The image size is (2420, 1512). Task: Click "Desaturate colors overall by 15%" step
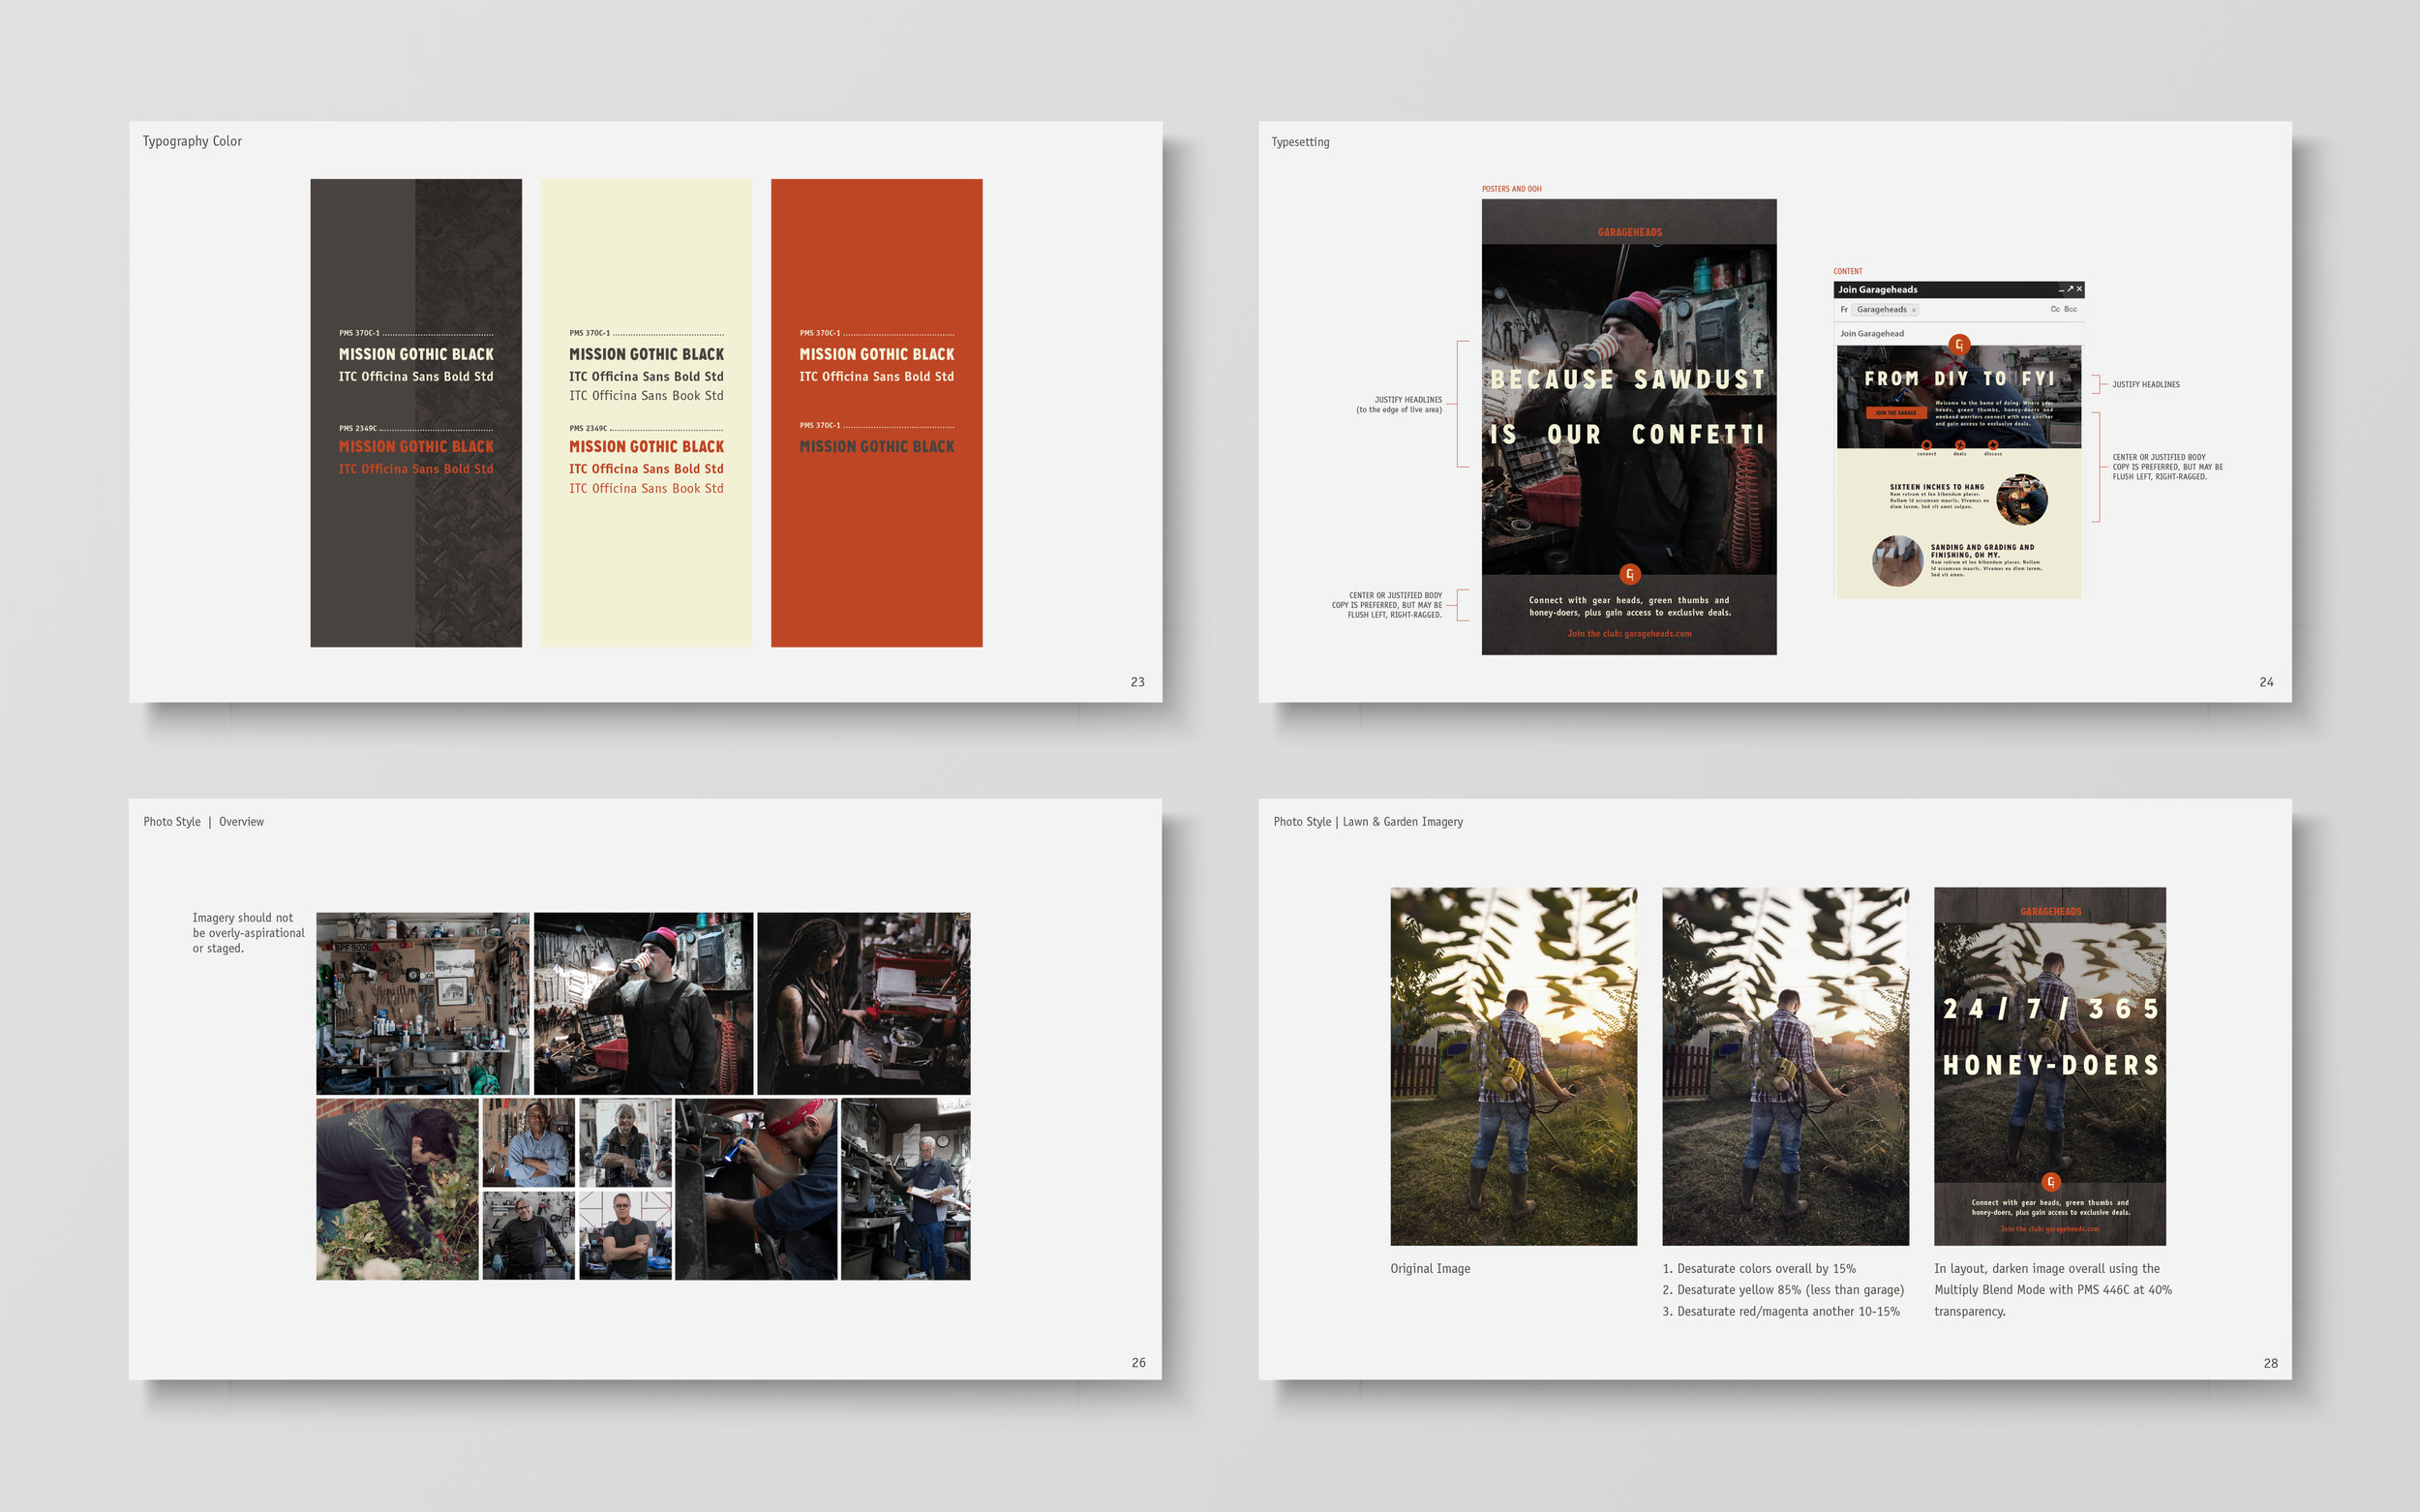pyautogui.click(x=1759, y=1268)
